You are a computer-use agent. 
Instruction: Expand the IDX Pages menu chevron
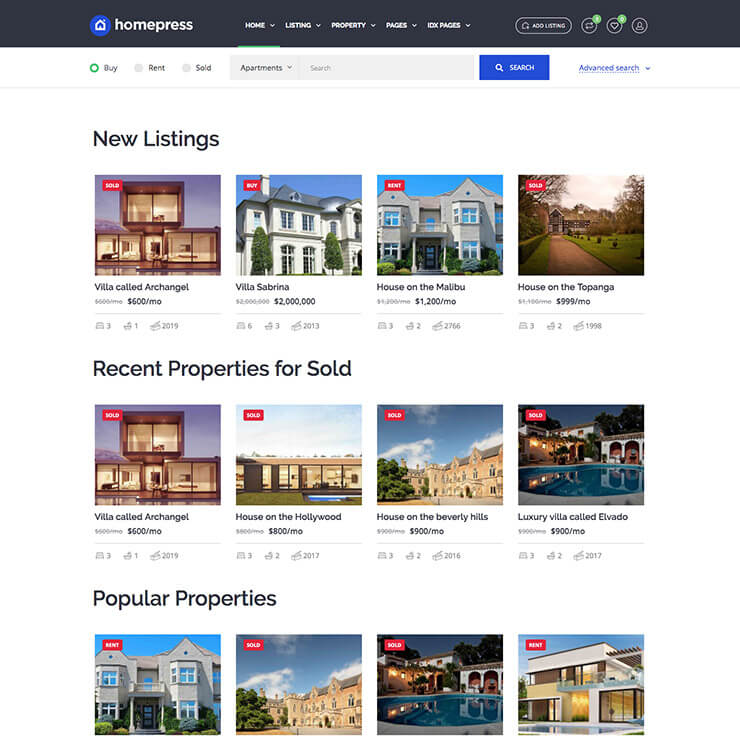[468, 25]
